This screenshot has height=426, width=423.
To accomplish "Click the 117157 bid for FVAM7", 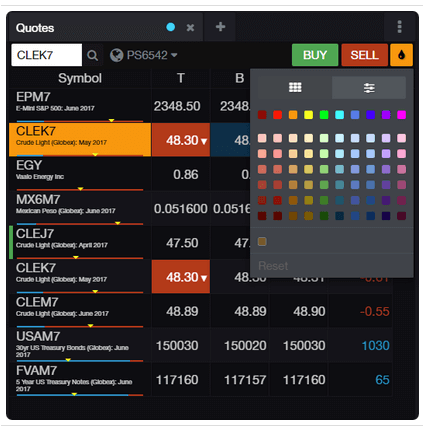I will [245, 380].
